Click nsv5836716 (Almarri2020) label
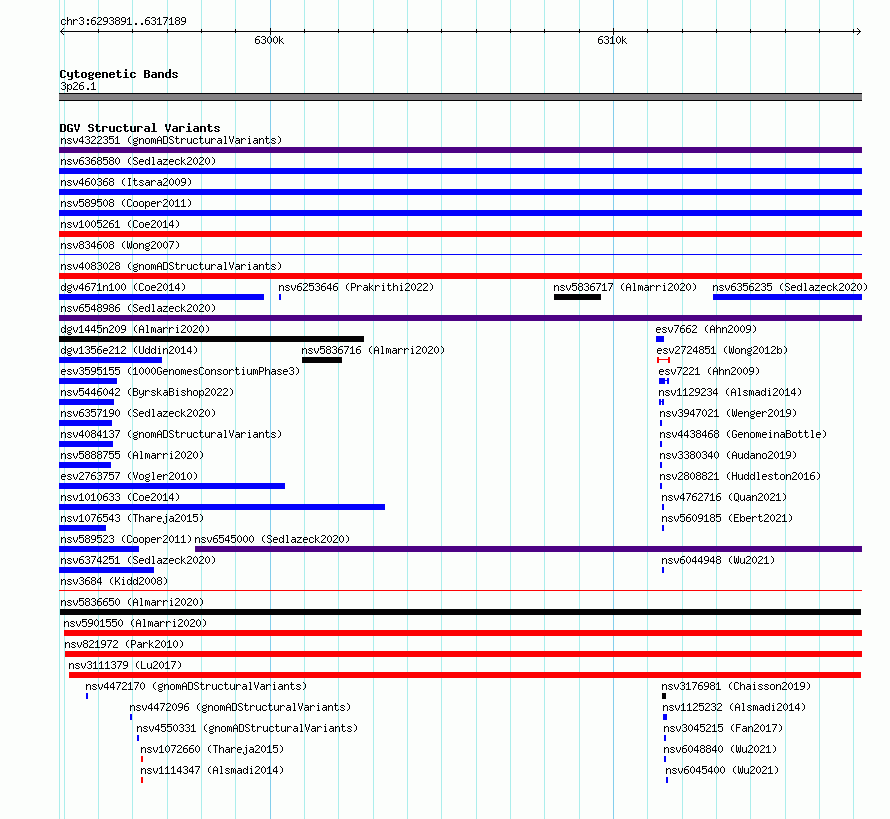 pos(373,350)
